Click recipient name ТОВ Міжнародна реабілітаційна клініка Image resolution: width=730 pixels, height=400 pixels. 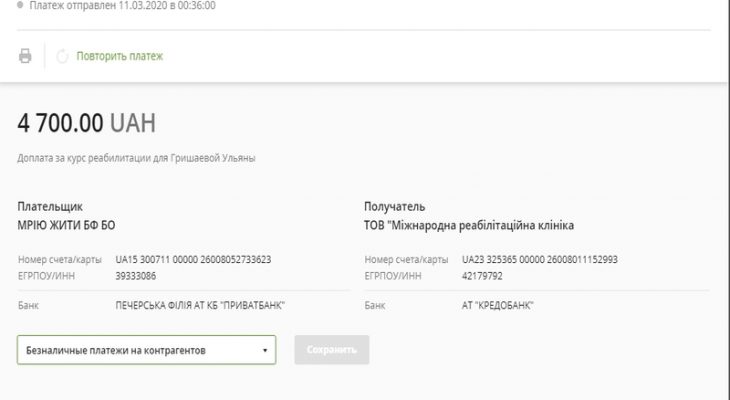(469, 225)
